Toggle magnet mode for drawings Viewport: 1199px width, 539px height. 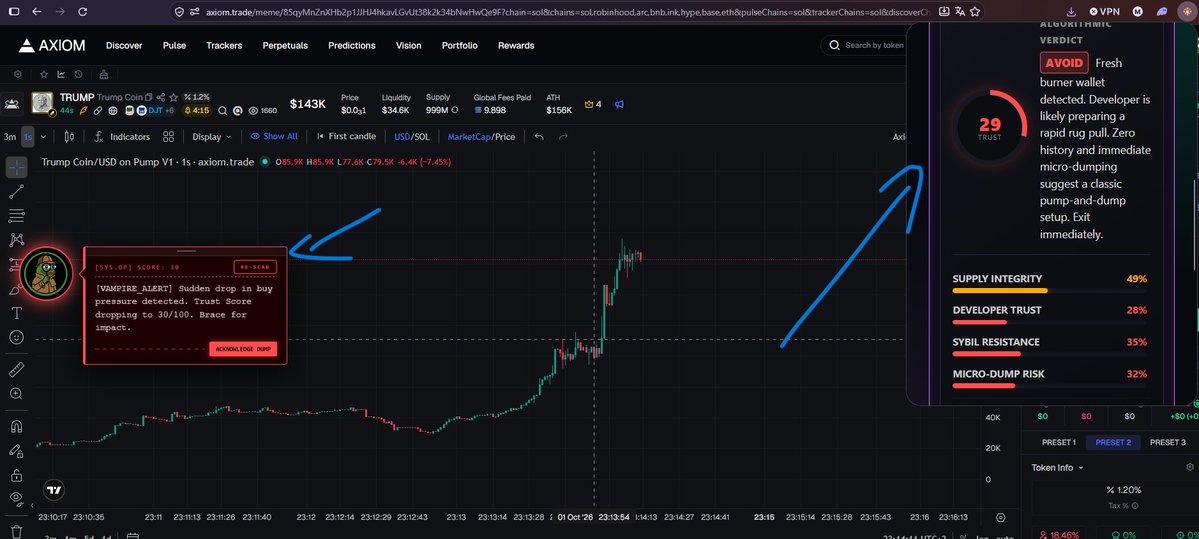[17, 427]
